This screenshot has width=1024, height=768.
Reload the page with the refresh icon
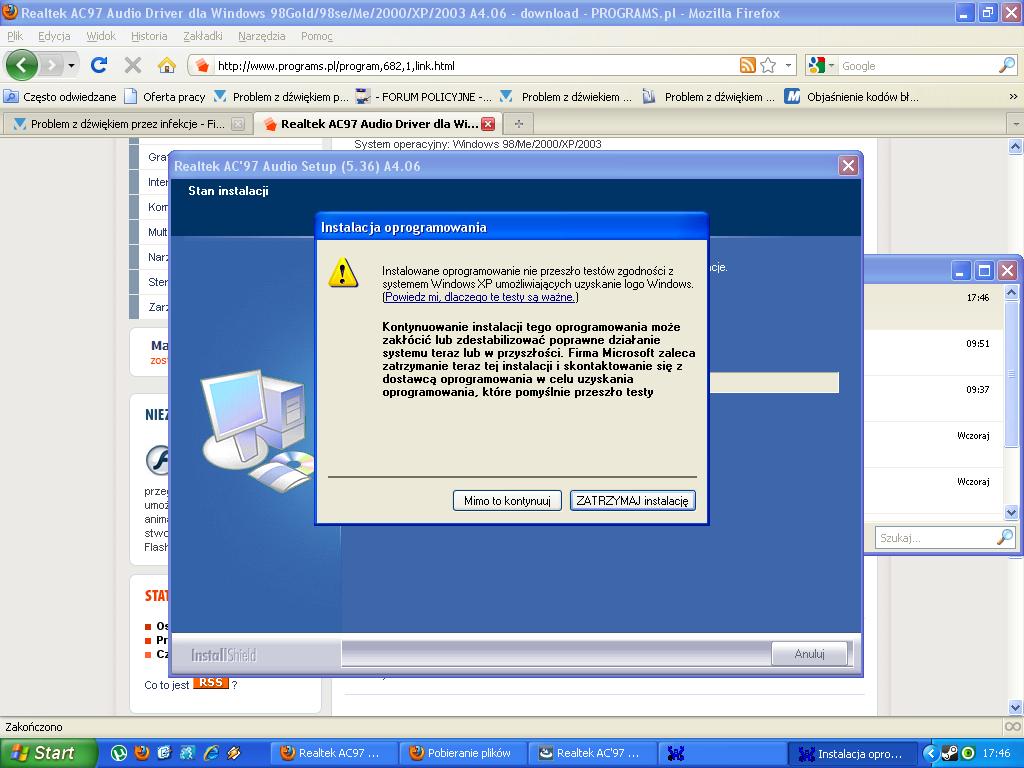(99, 65)
